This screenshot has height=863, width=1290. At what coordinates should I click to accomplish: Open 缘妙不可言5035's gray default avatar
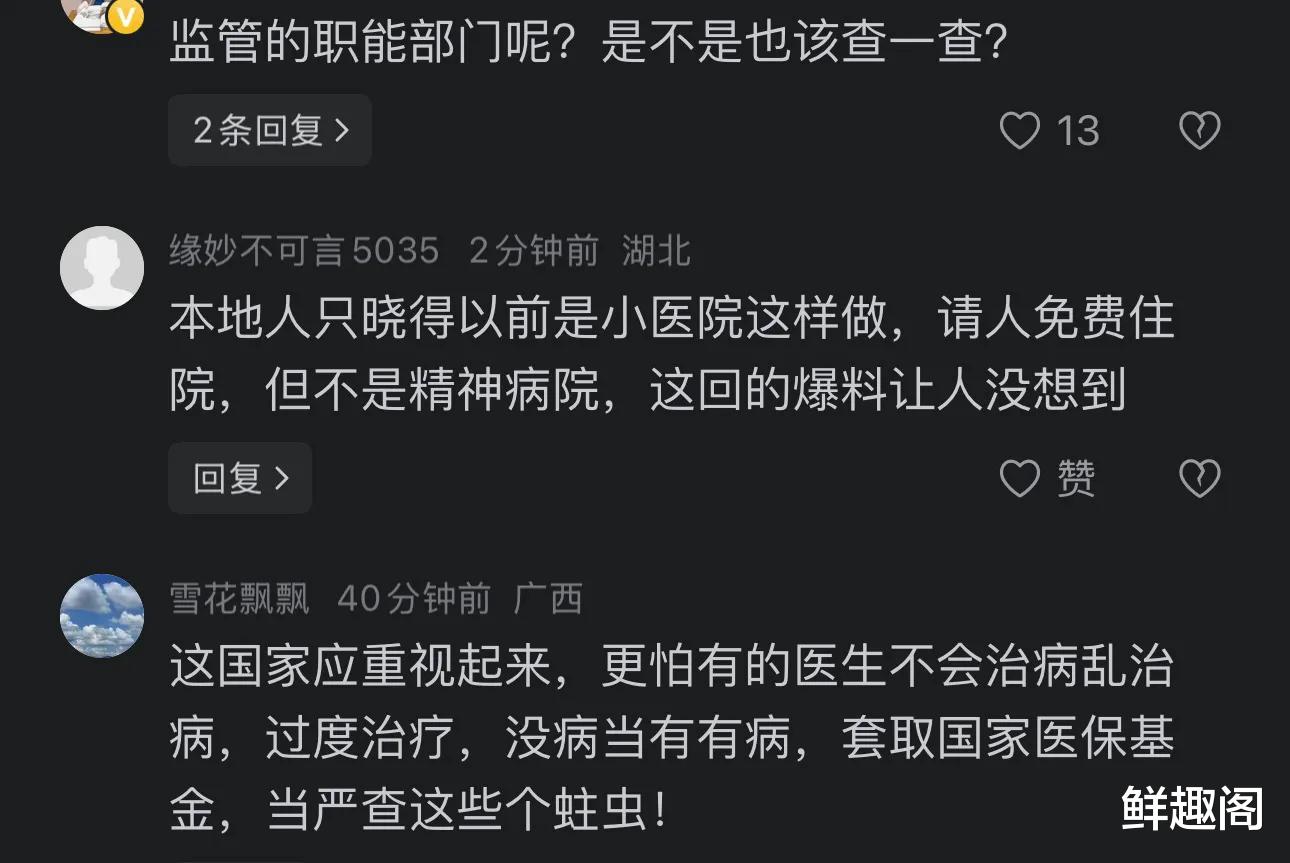coord(102,267)
